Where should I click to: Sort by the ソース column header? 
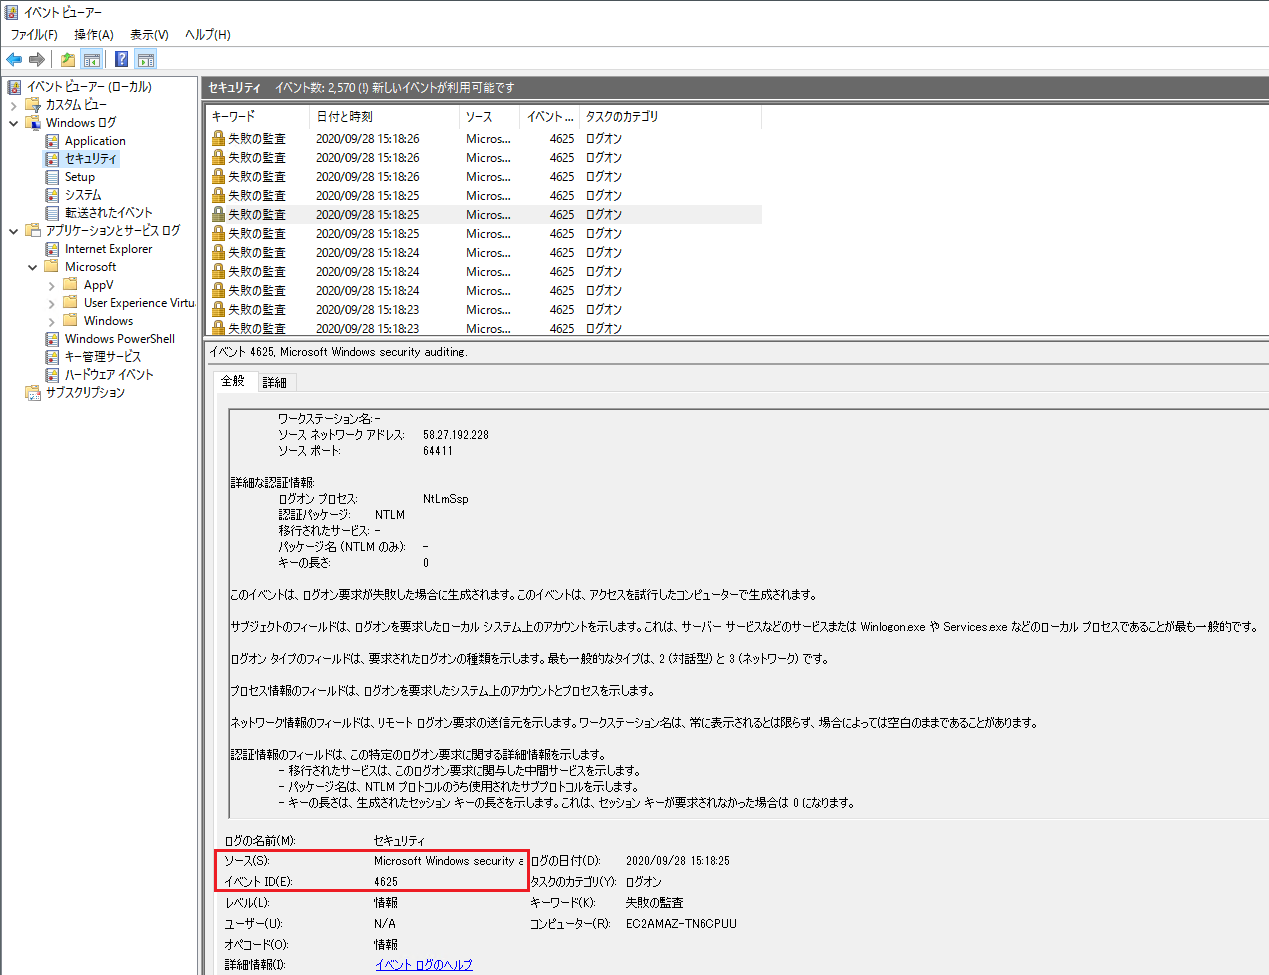489,117
